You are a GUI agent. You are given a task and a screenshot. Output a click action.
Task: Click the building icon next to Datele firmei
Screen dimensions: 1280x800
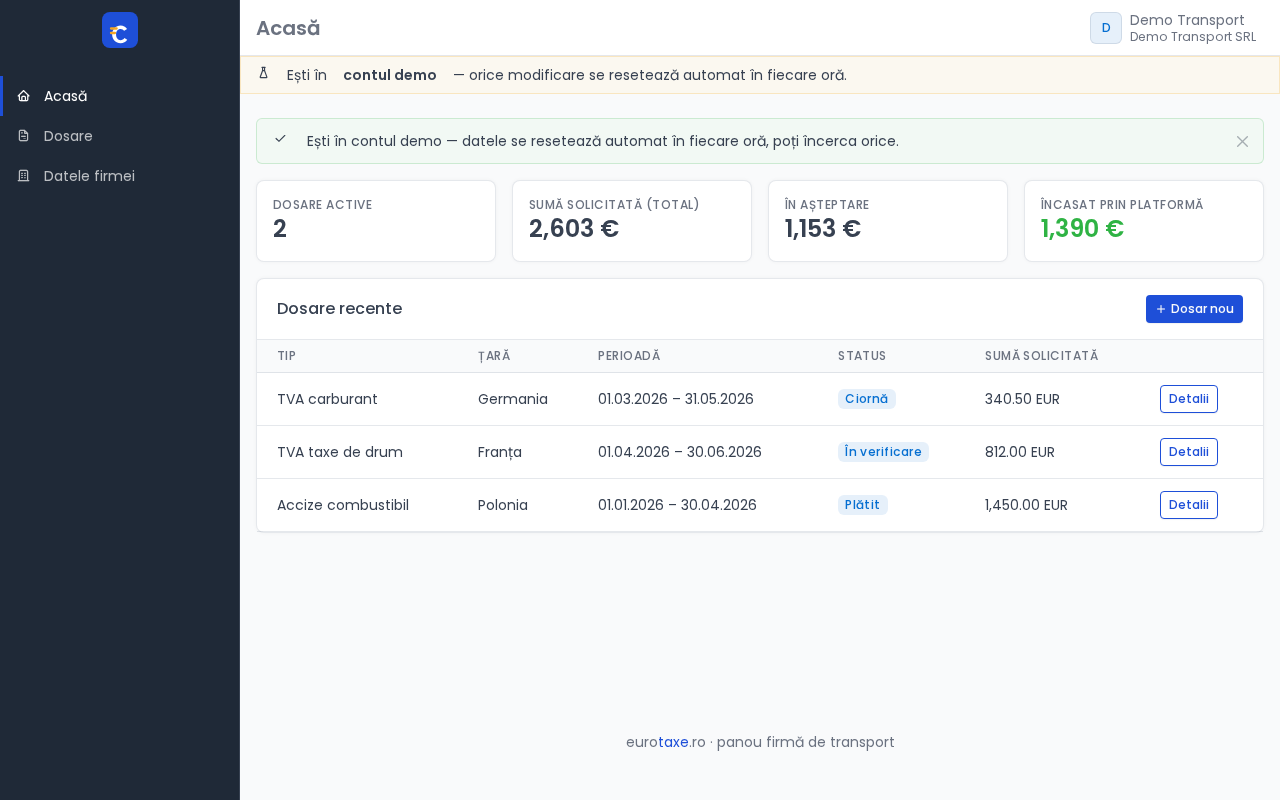click(24, 176)
